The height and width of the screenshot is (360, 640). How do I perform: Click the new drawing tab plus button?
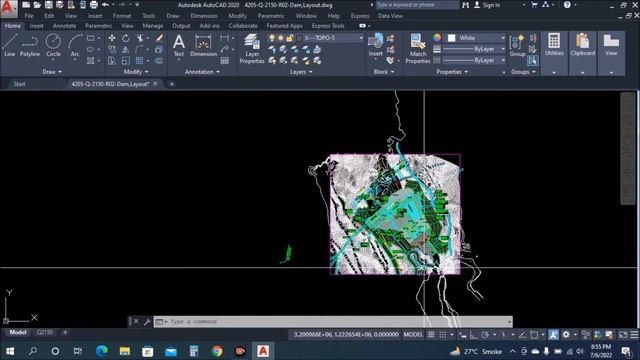click(x=171, y=84)
